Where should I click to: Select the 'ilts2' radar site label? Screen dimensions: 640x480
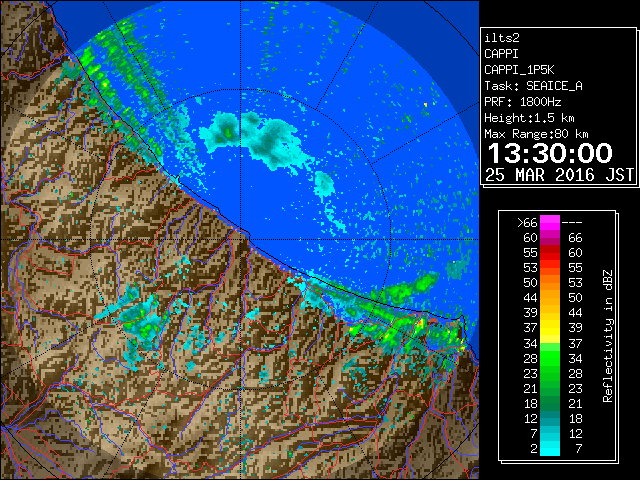point(502,38)
